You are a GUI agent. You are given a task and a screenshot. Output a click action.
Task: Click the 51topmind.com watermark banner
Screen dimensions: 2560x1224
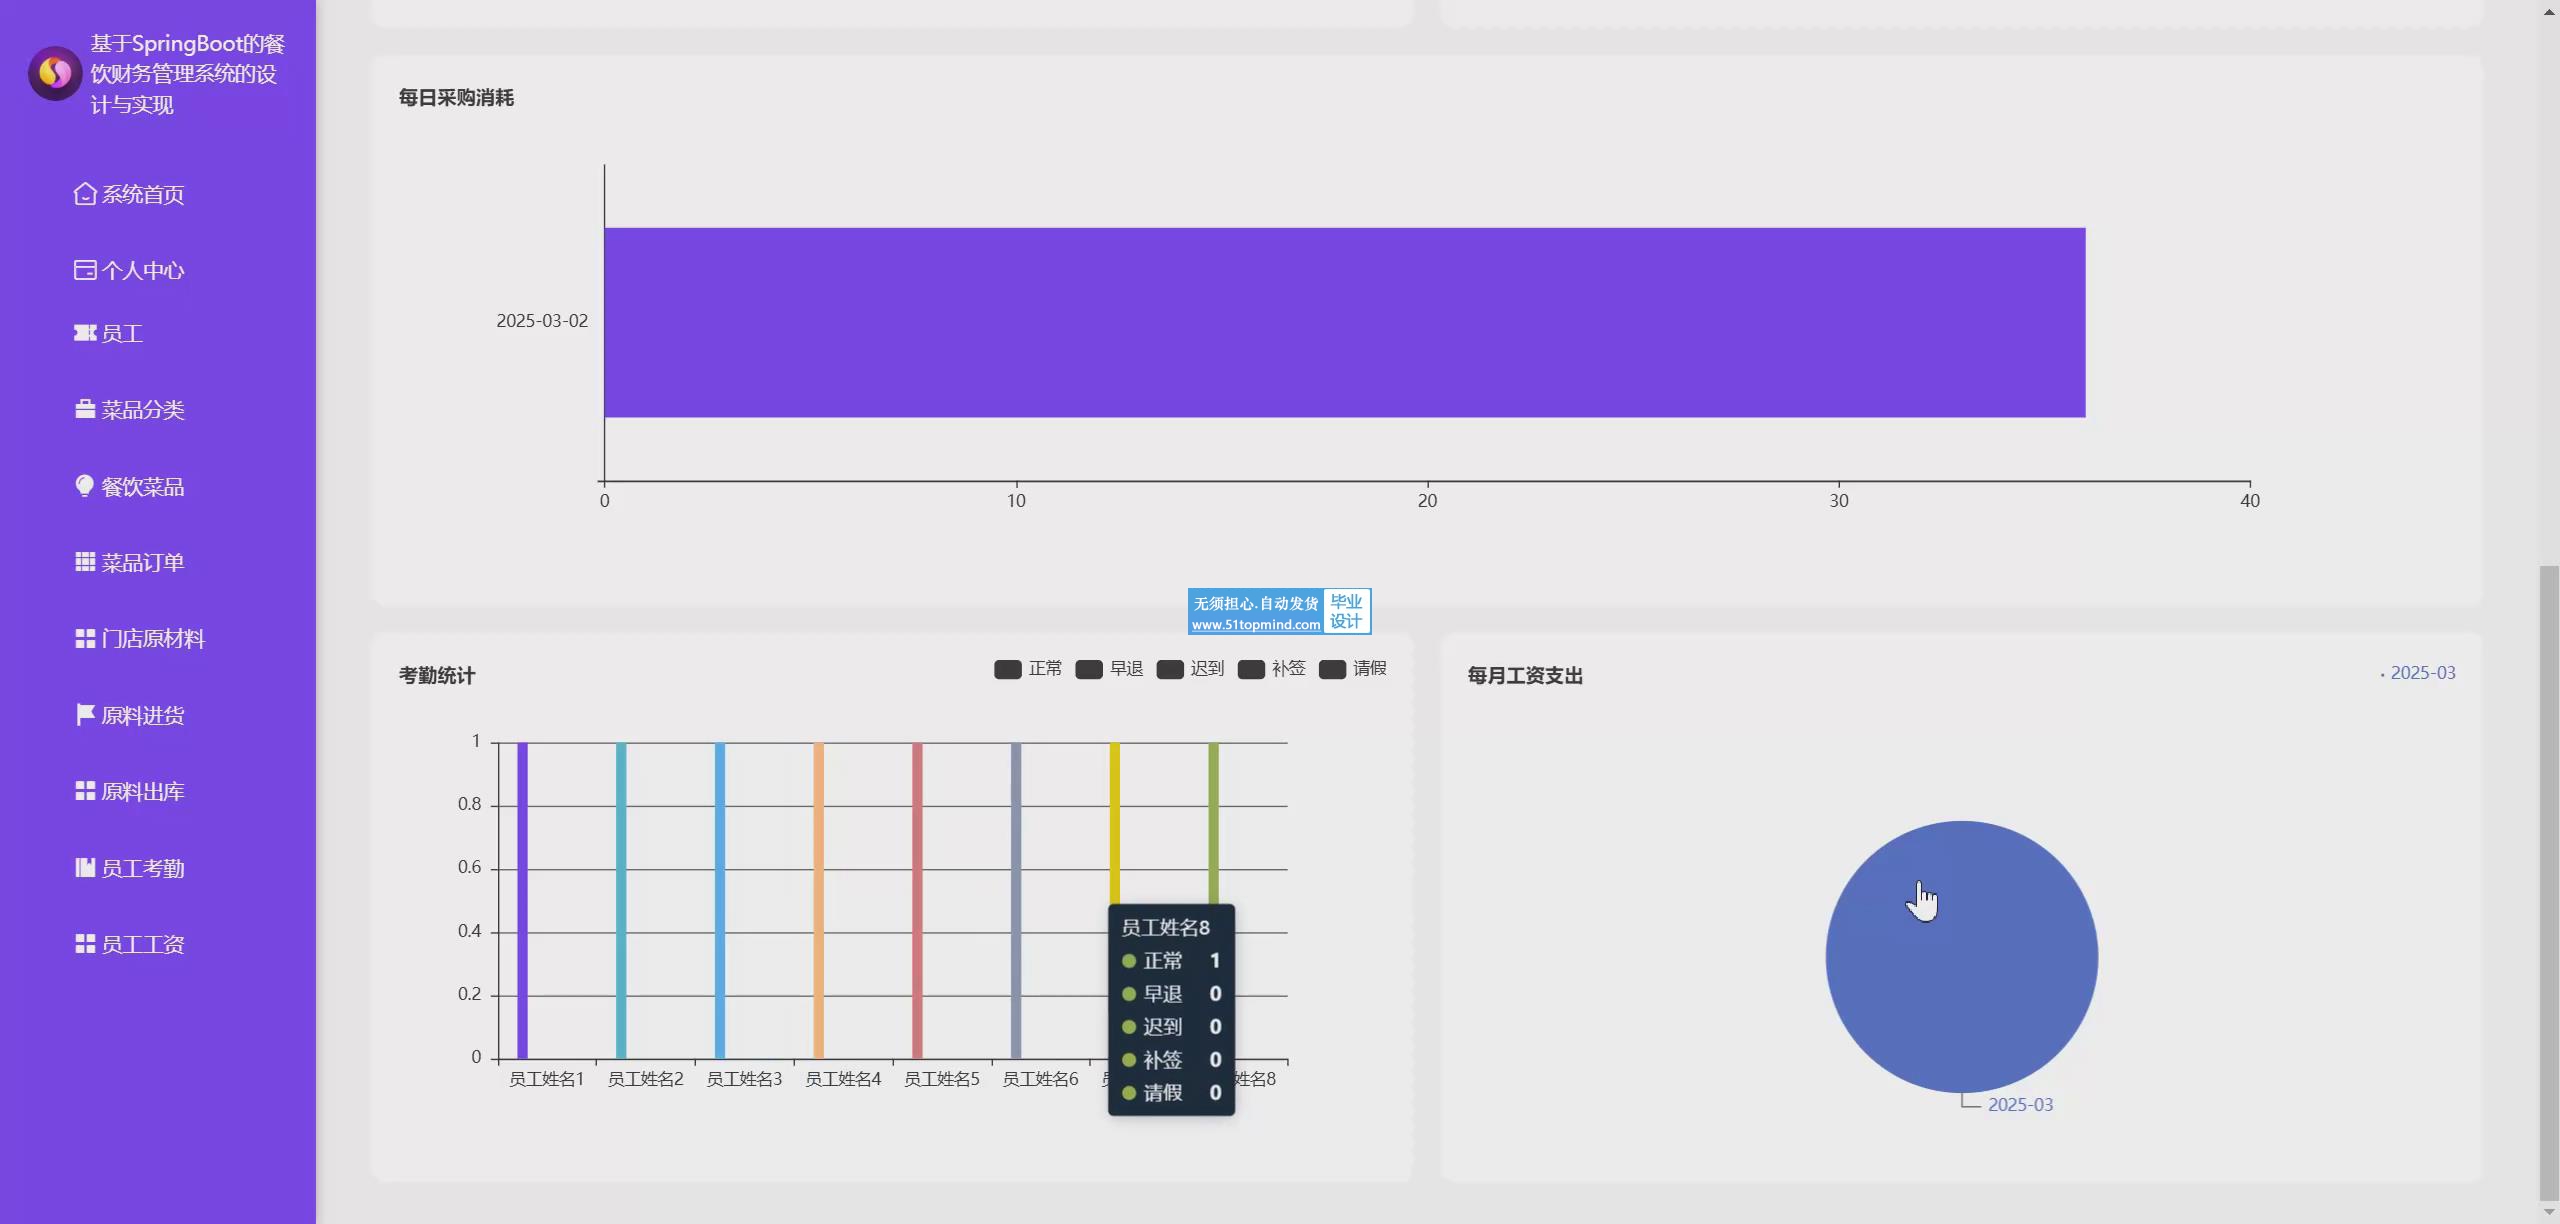tap(1278, 612)
